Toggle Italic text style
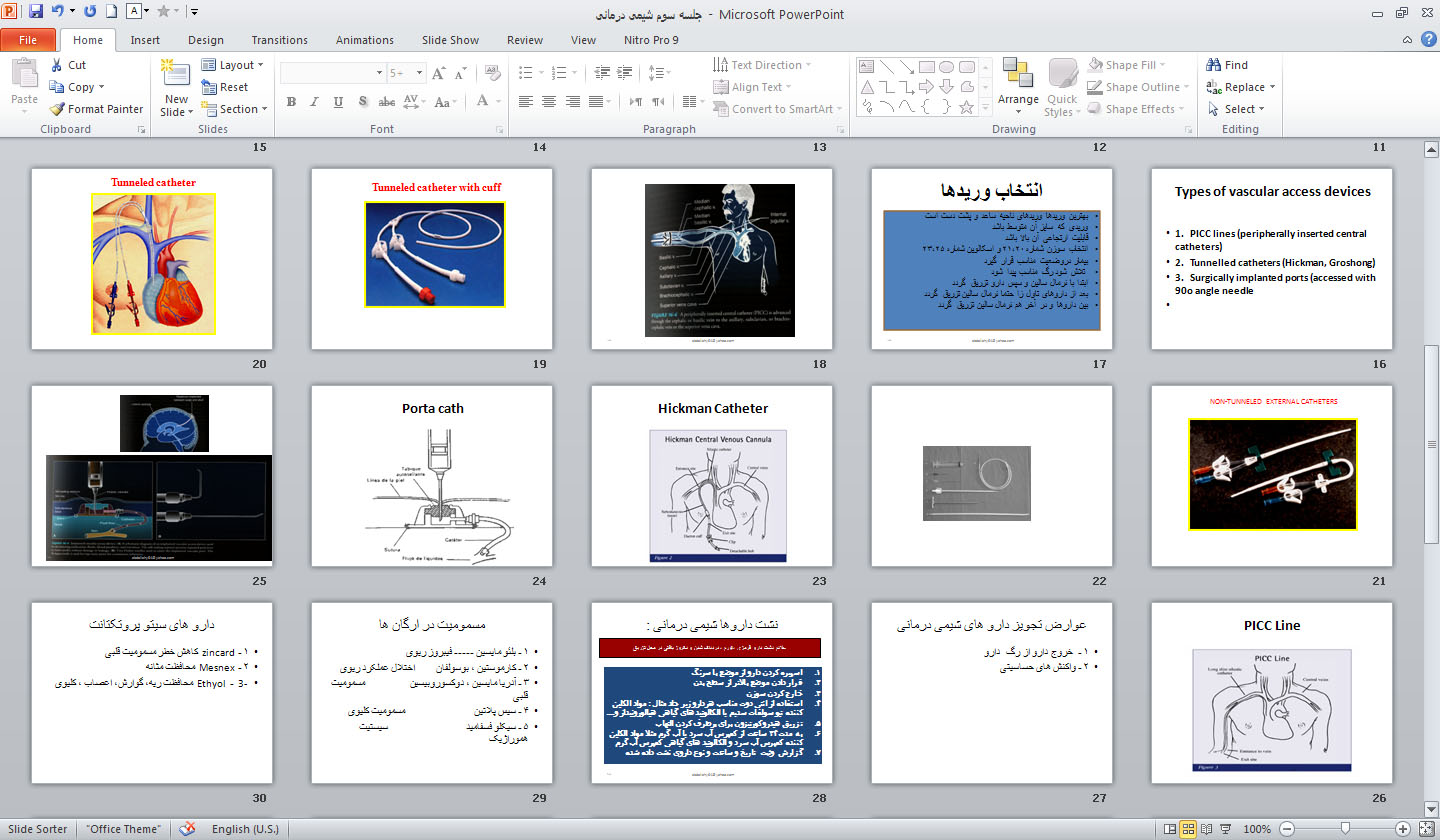The height and width of the screenshot is (840, 1440). click(314, 102)
